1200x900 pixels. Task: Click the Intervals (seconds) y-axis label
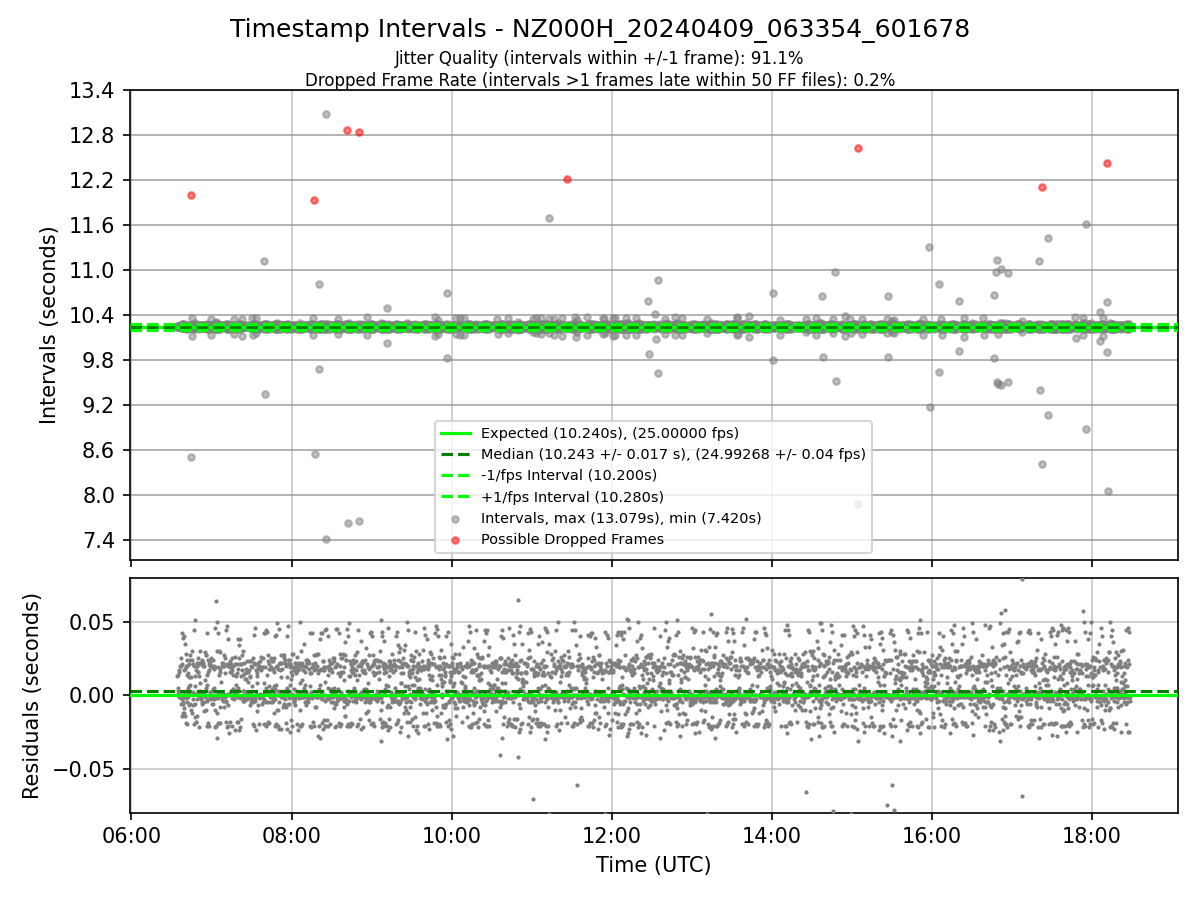tap(48, 325)
